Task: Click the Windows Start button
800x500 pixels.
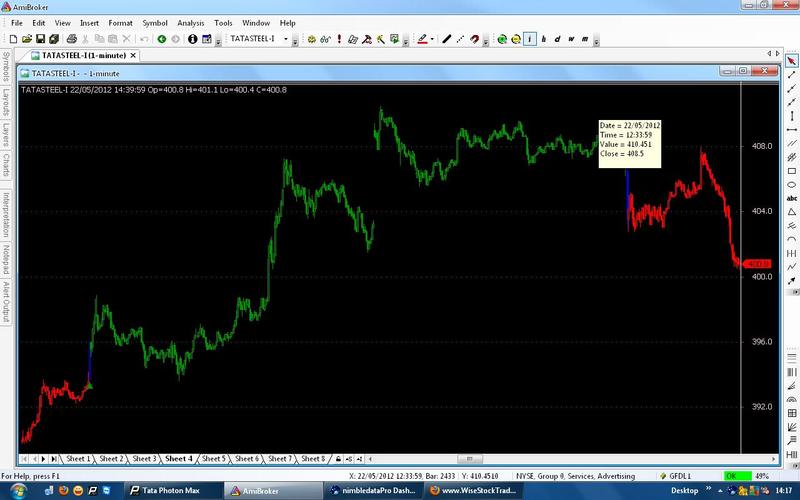Action: pos(18,491)
